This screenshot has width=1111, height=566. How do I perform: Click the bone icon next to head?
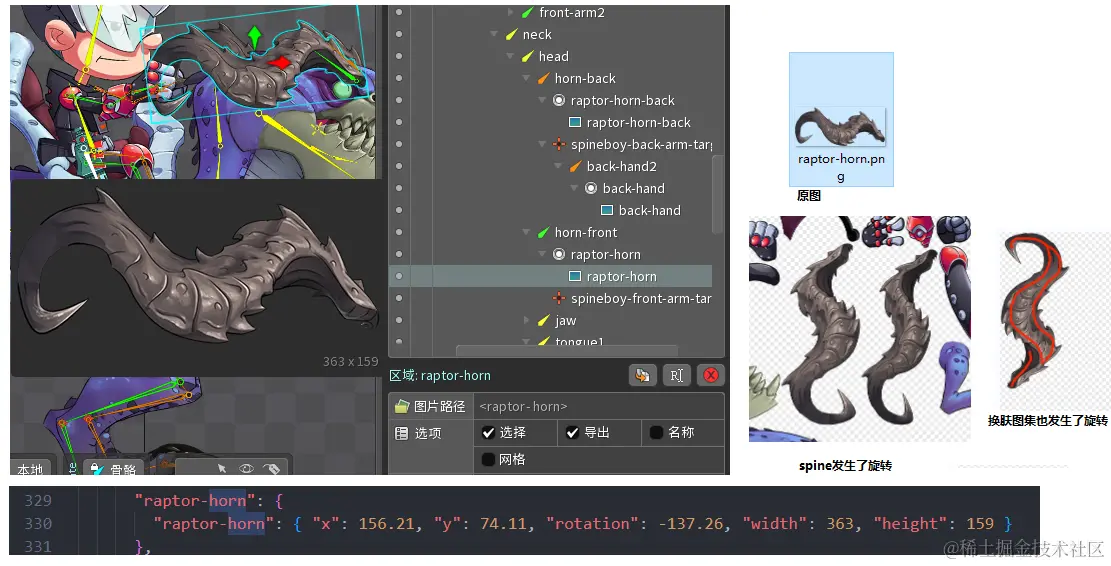tap(527, 57)
